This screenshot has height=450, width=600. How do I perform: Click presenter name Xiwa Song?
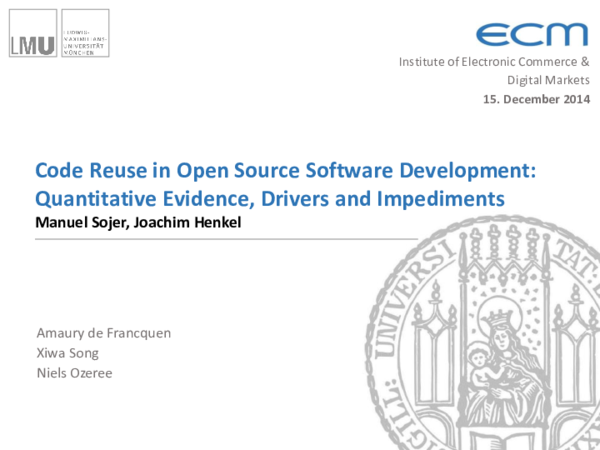click(x=67, y=353)
